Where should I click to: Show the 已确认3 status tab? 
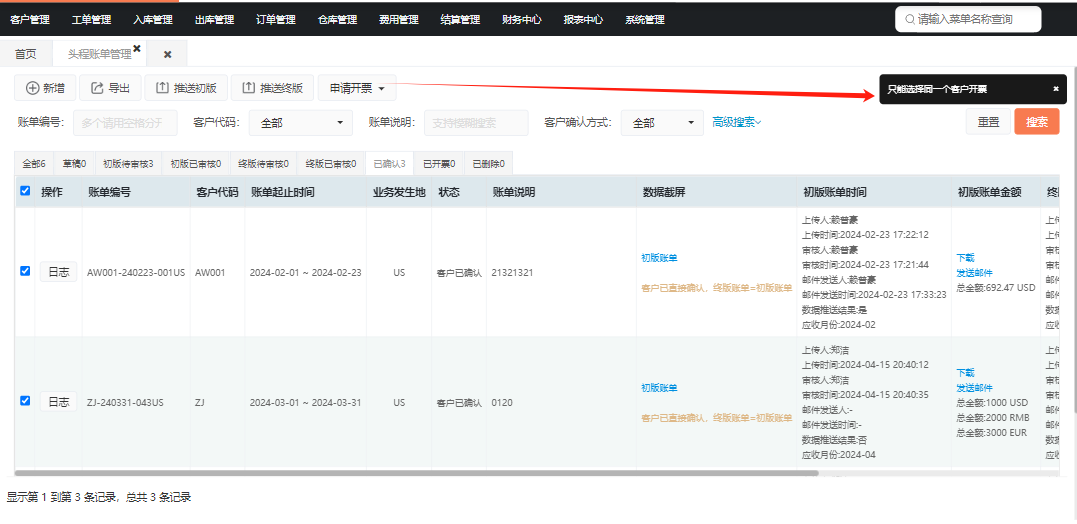[389, 164]
